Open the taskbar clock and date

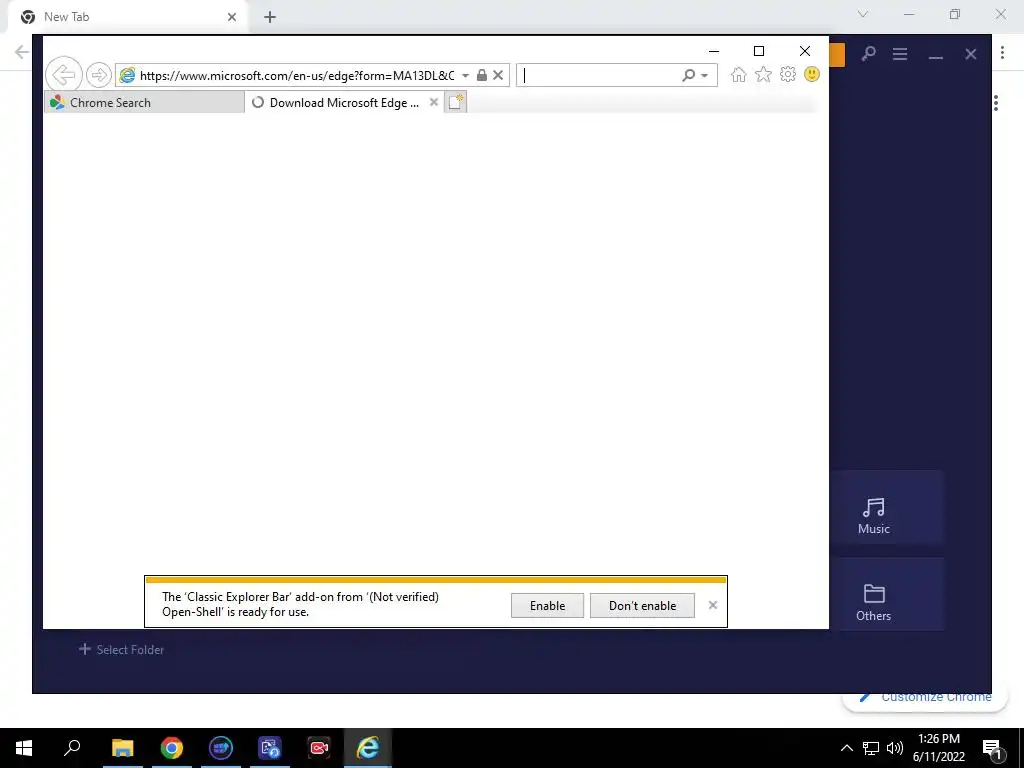pos(939,748)
